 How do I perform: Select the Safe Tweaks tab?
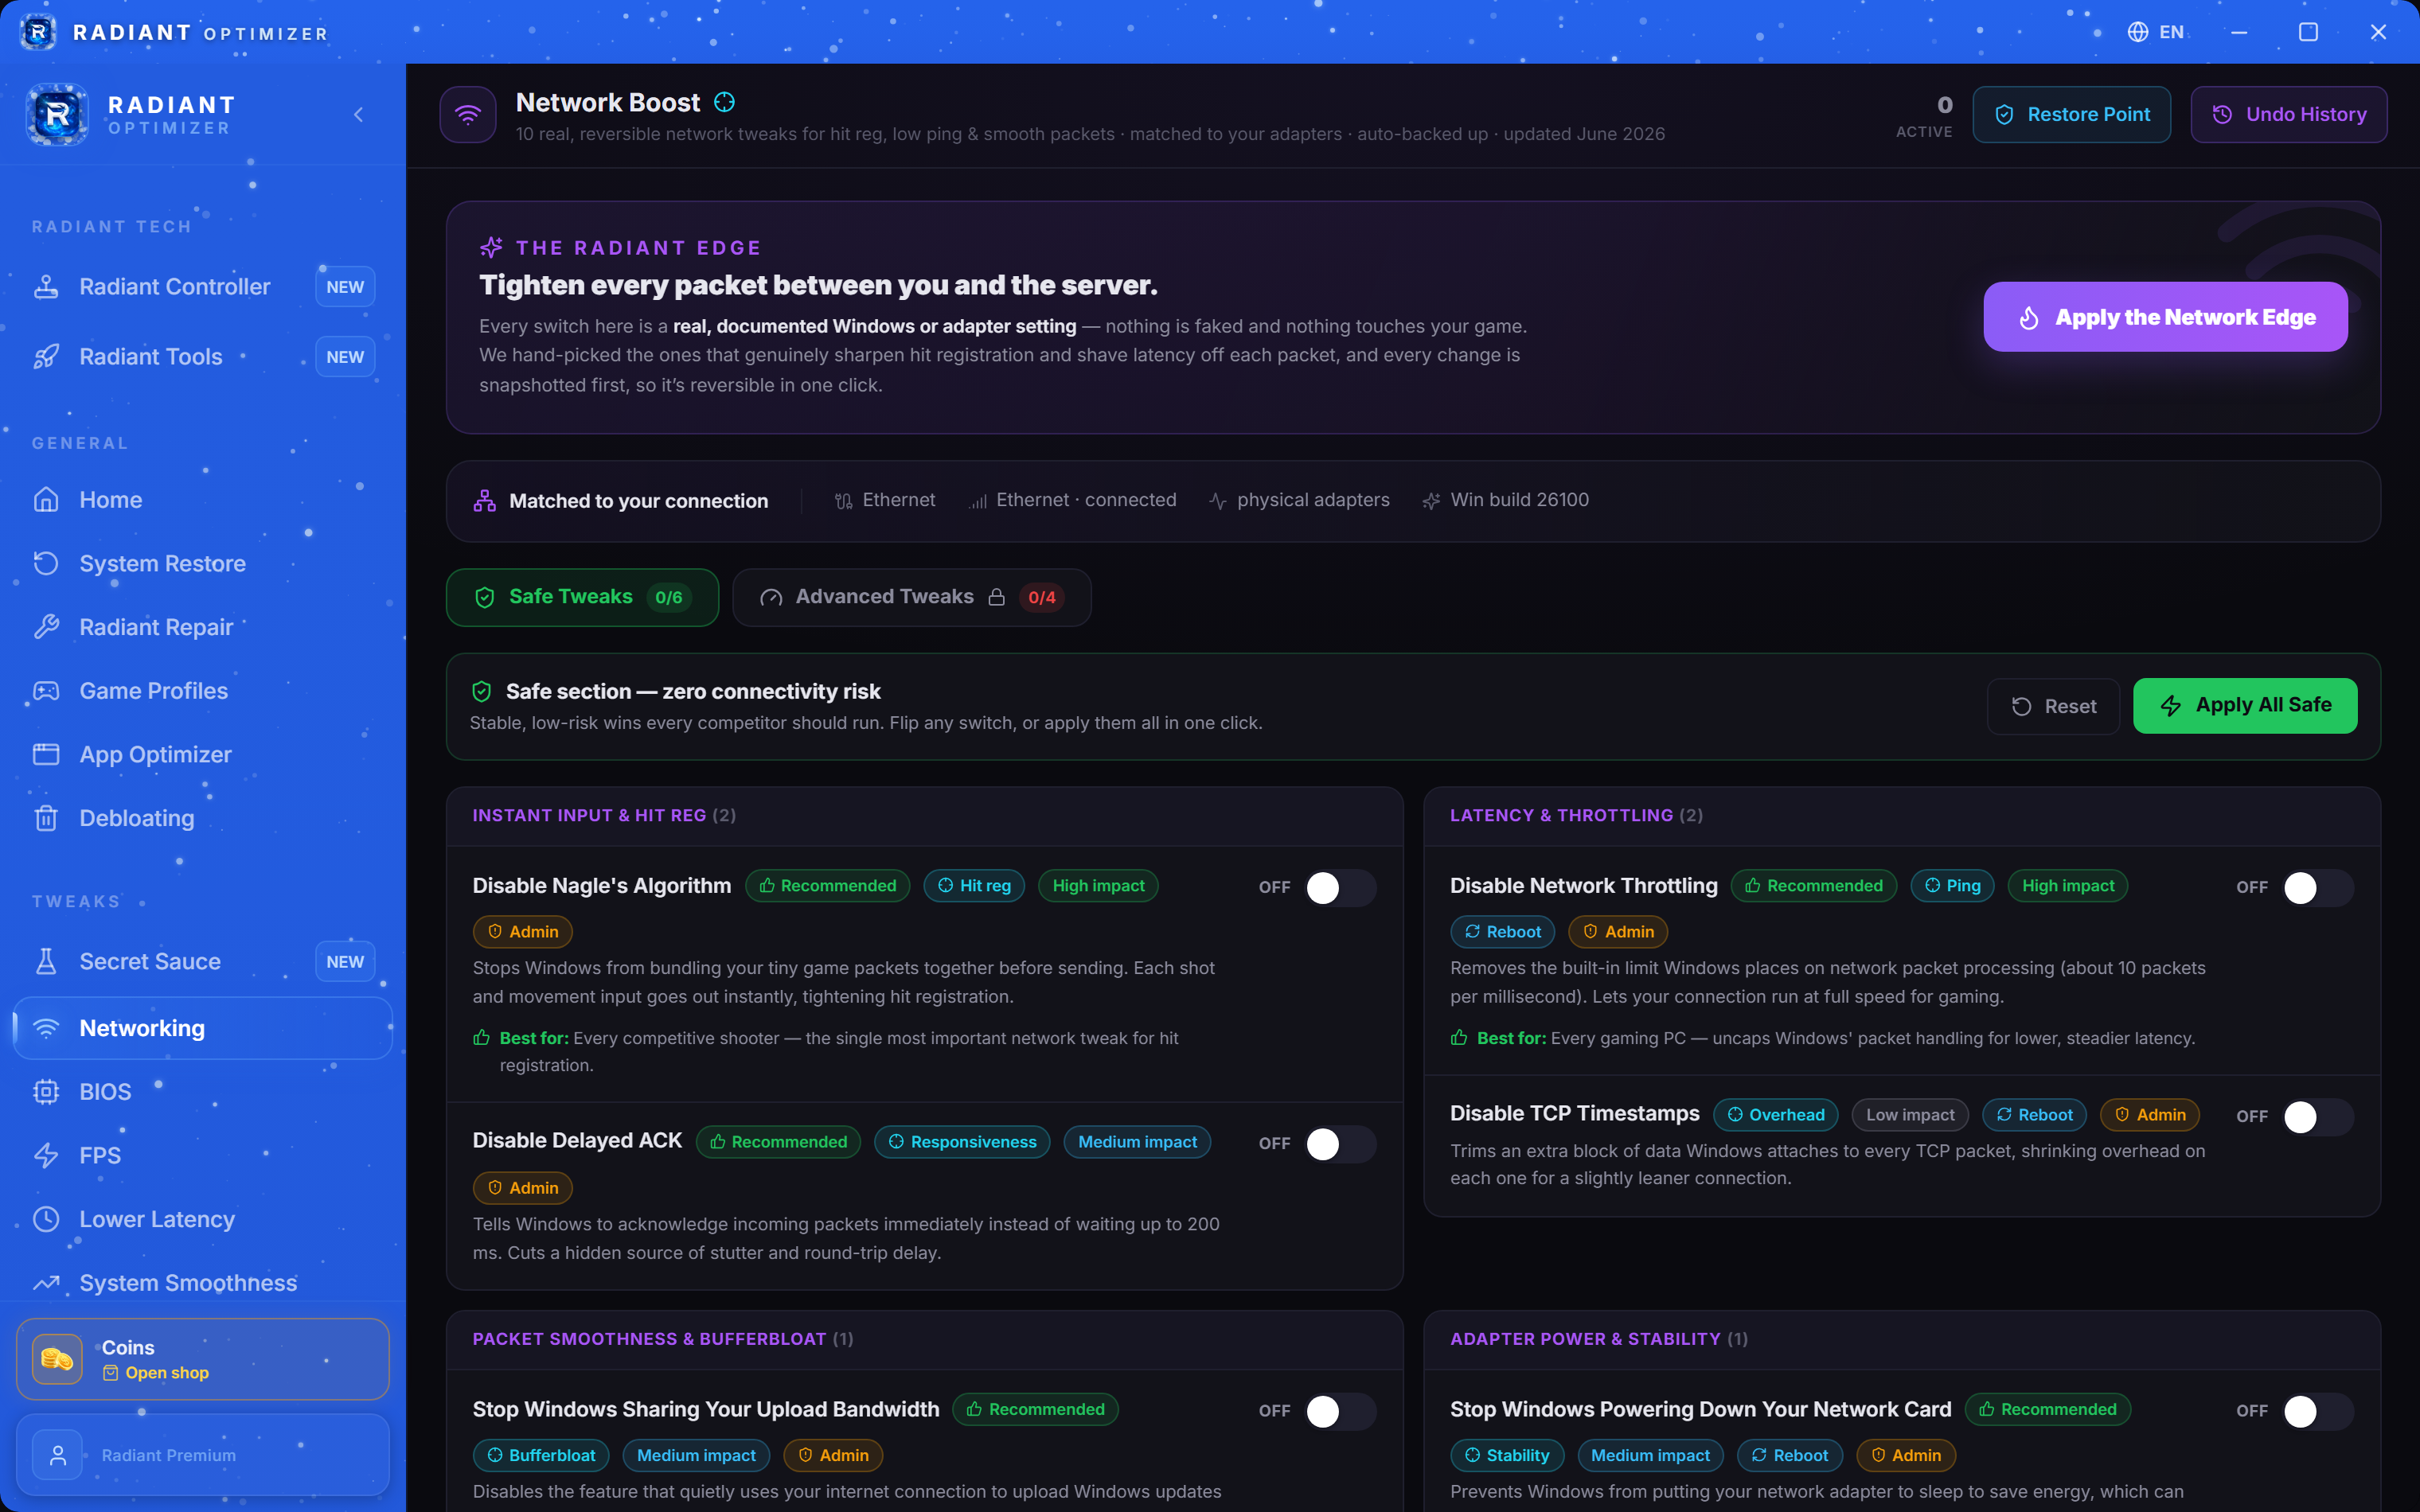tap(582, 597)
